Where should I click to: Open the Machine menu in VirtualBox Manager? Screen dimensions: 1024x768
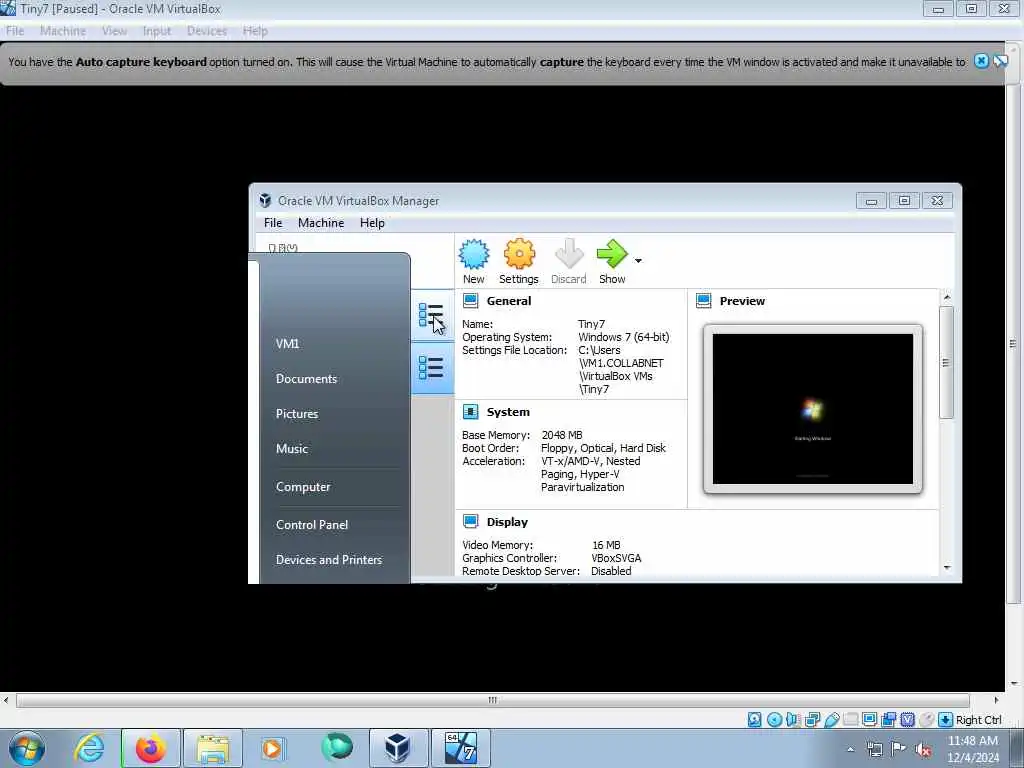(x=321, y=223)
